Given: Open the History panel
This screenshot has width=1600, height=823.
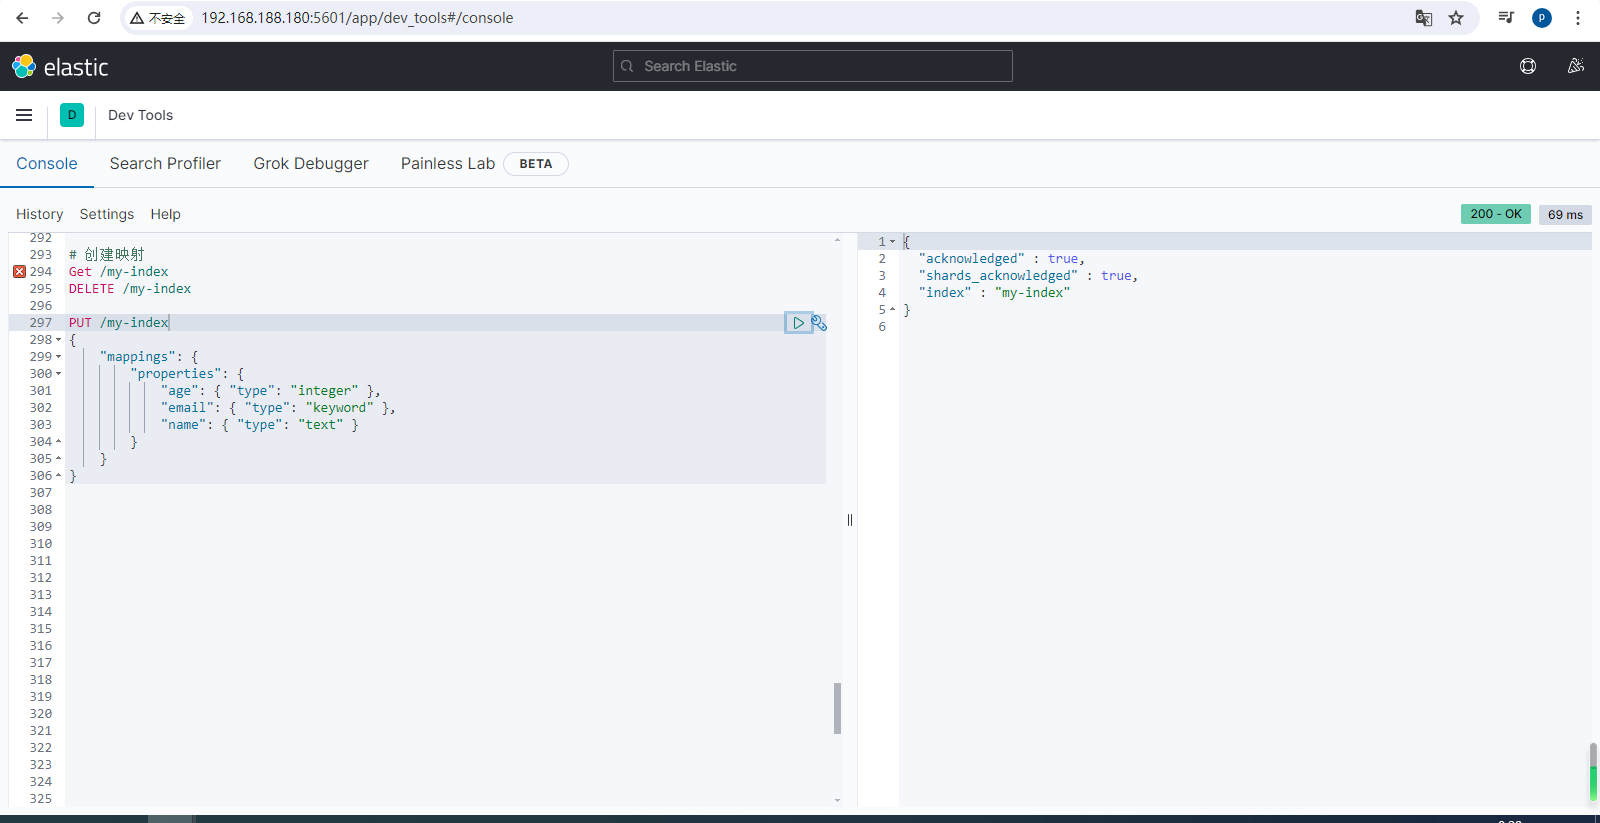Looking at the screenshot, I should 39,214.
